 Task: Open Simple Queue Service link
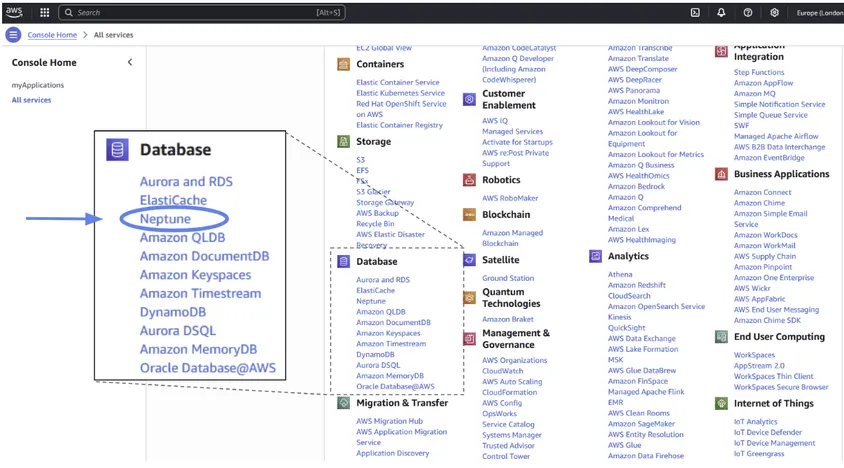click(771, 115)
